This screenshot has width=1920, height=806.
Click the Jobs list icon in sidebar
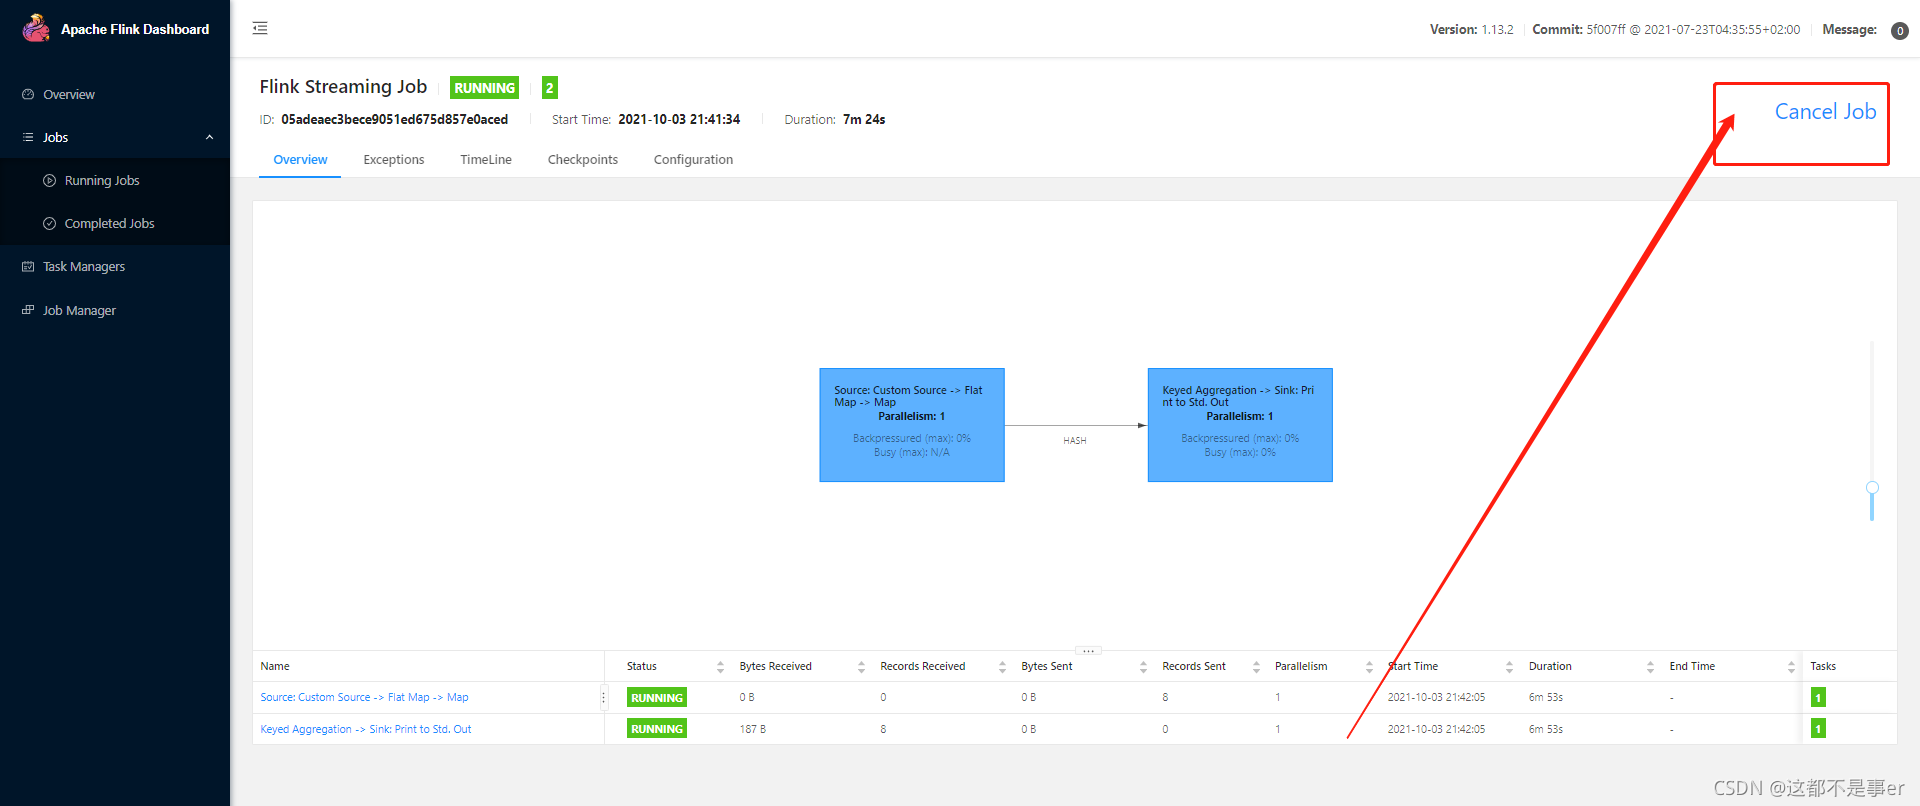28,137
